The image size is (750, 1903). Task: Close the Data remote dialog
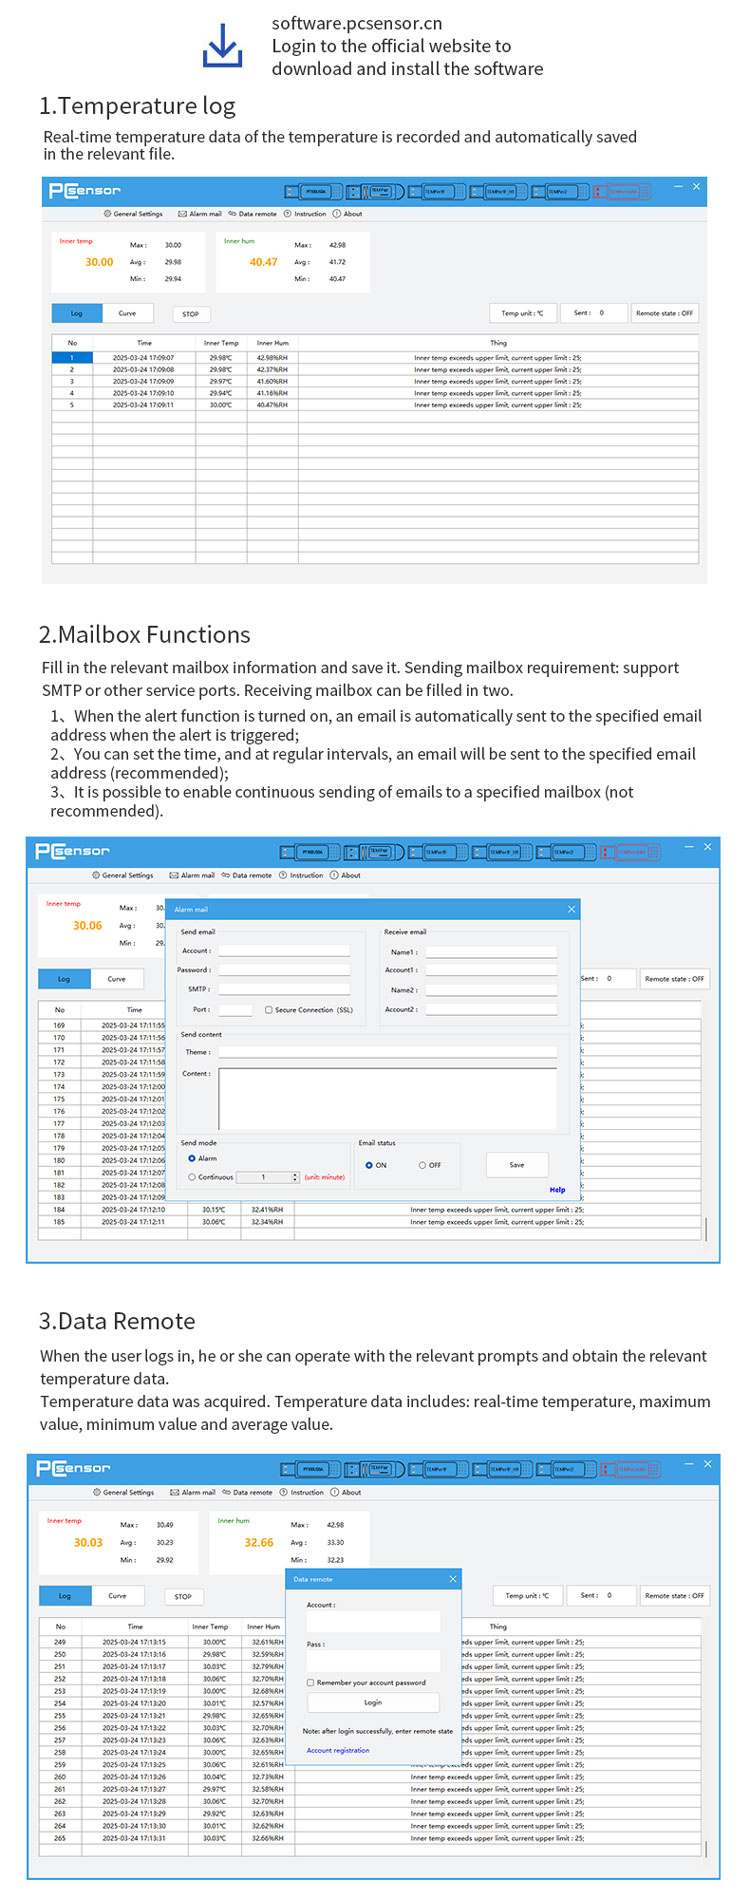pyautogui.click(x=453, y=1579)
